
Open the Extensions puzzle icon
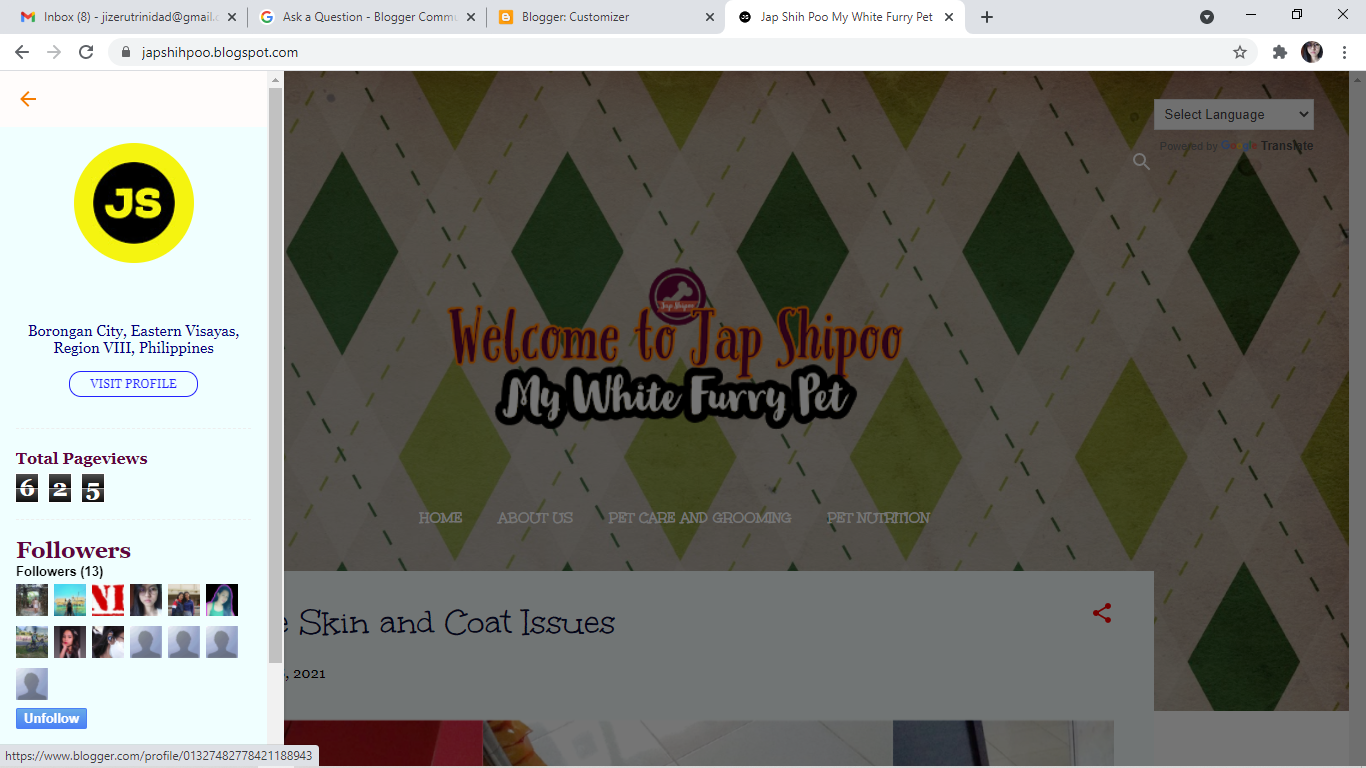coord(1280,52)
